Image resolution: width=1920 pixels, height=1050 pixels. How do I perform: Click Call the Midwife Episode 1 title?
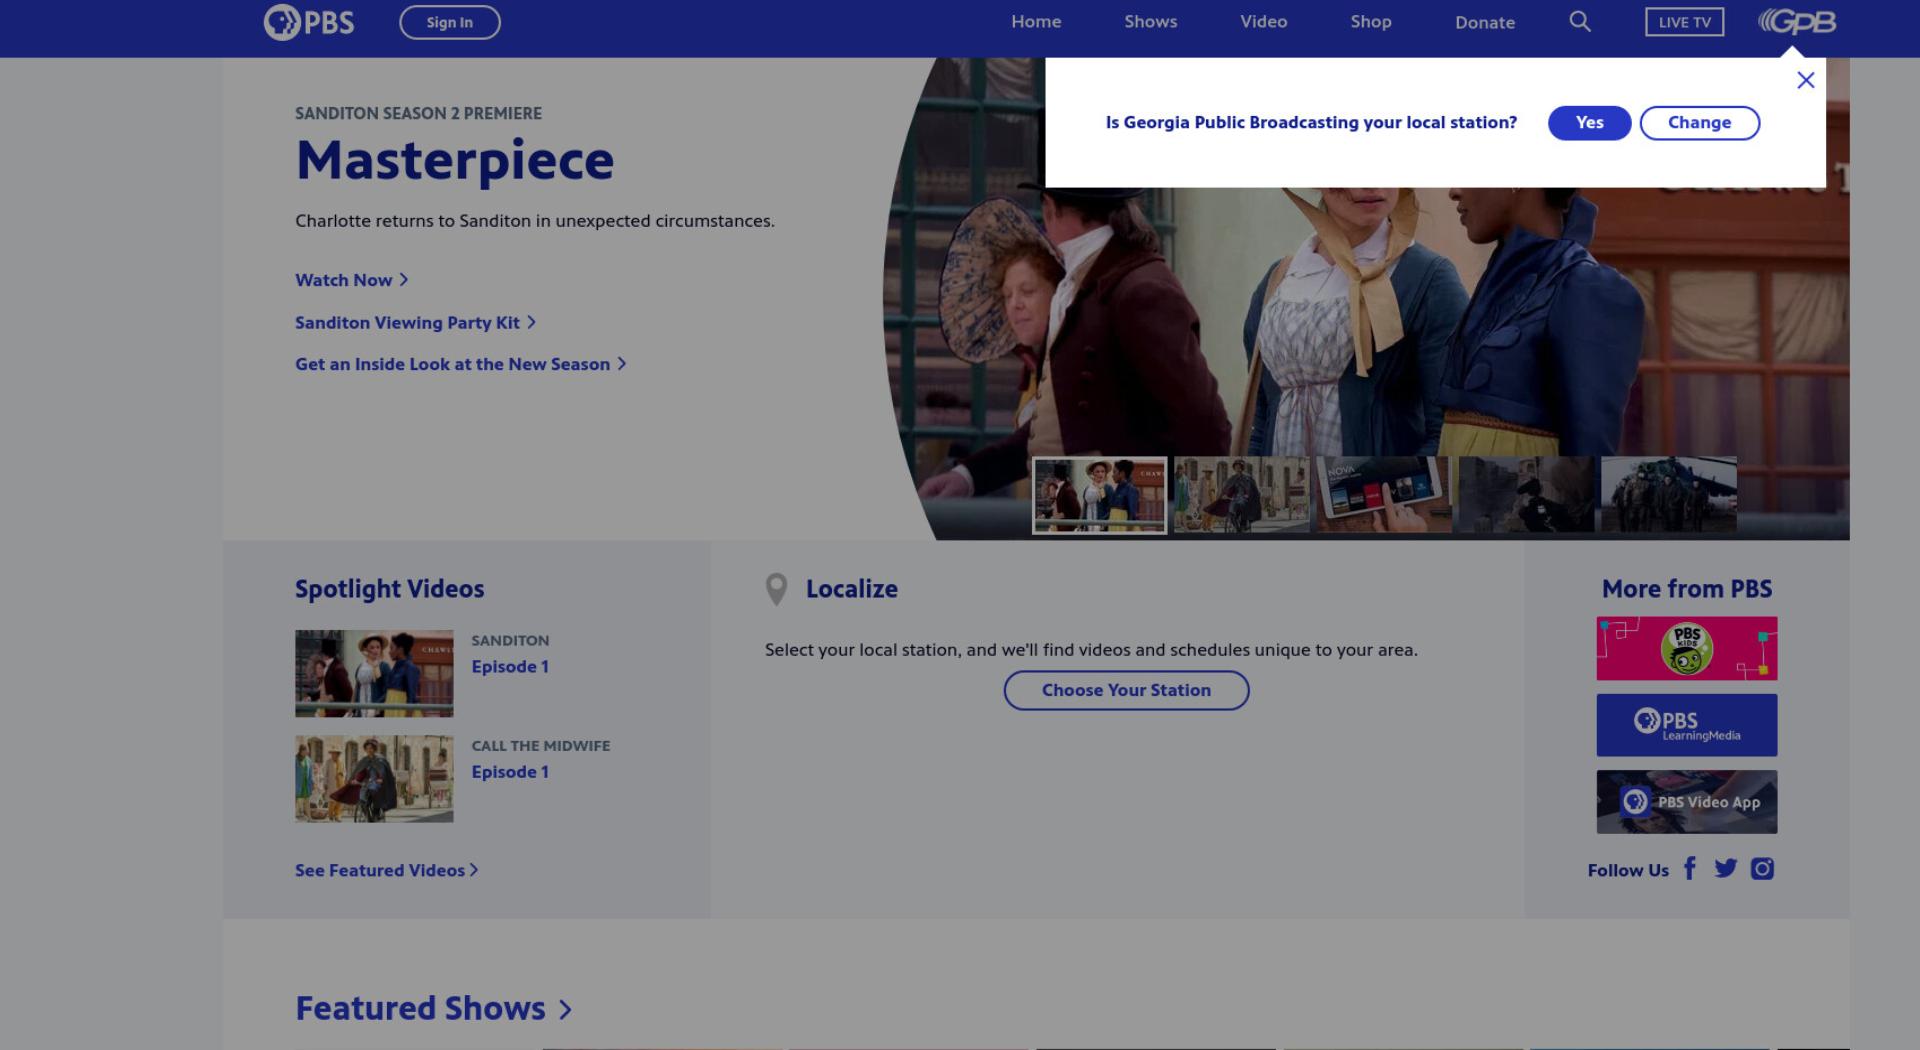pyautogui.click(x=510, y=772)
